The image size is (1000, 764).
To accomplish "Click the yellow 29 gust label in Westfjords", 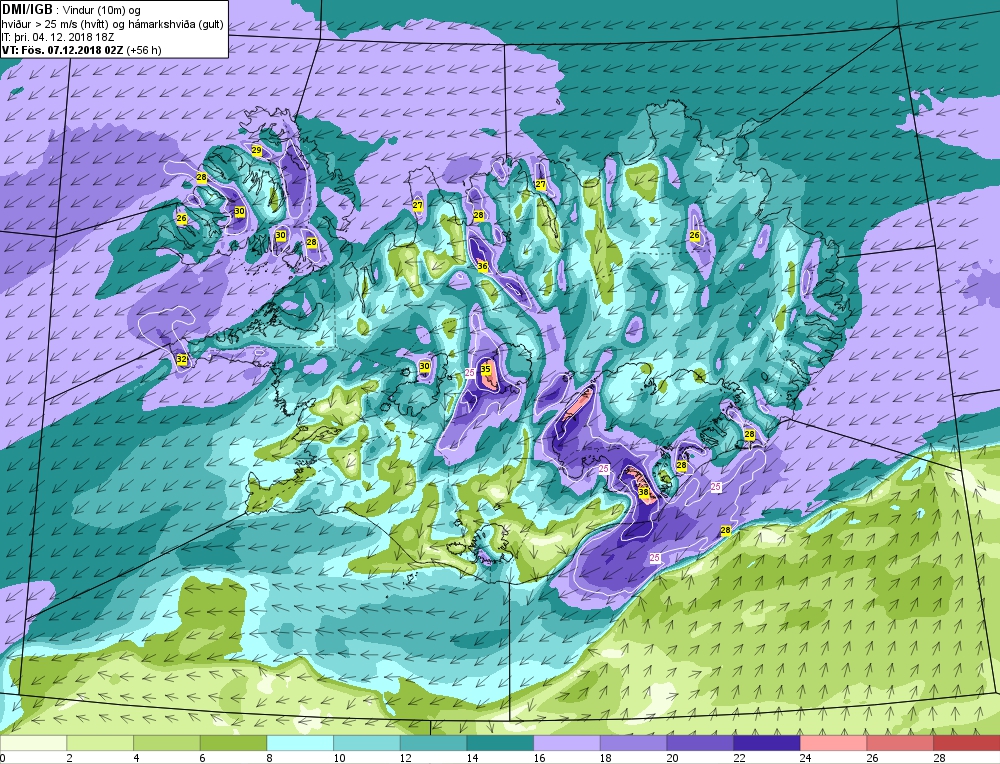I will 256,151.
